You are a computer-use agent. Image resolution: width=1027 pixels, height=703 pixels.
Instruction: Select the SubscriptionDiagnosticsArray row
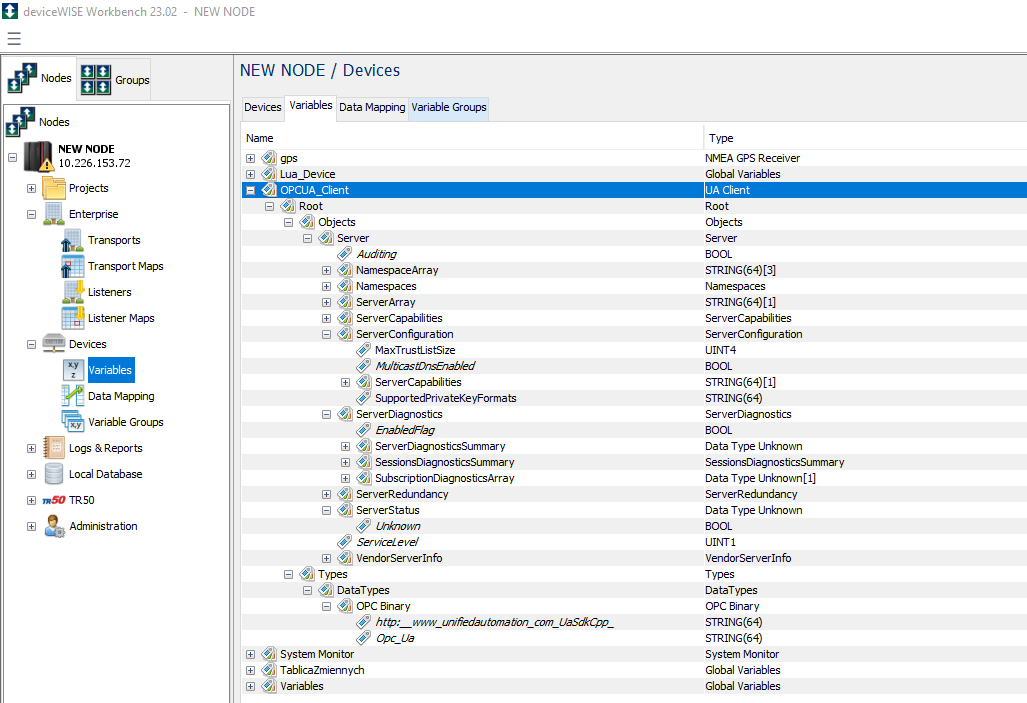(634, 478)
